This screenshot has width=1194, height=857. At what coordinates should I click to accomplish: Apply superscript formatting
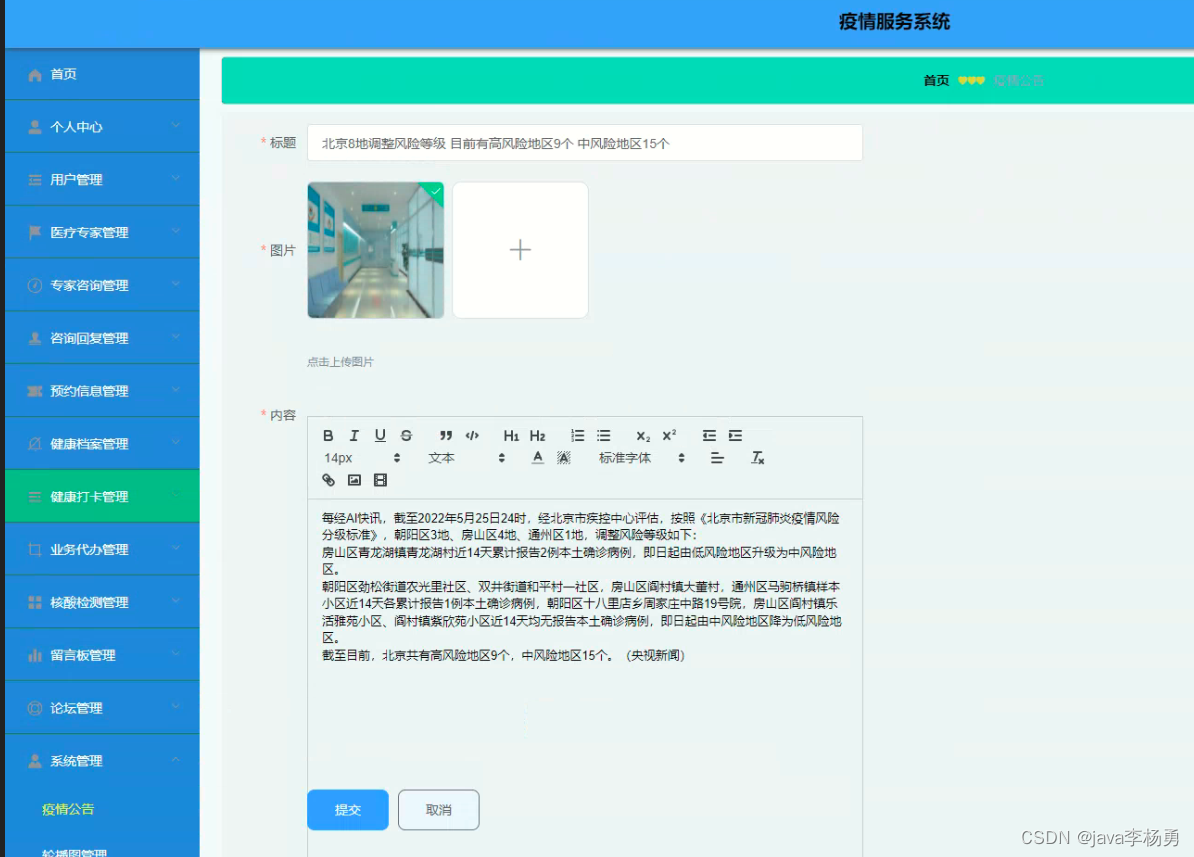669,436
